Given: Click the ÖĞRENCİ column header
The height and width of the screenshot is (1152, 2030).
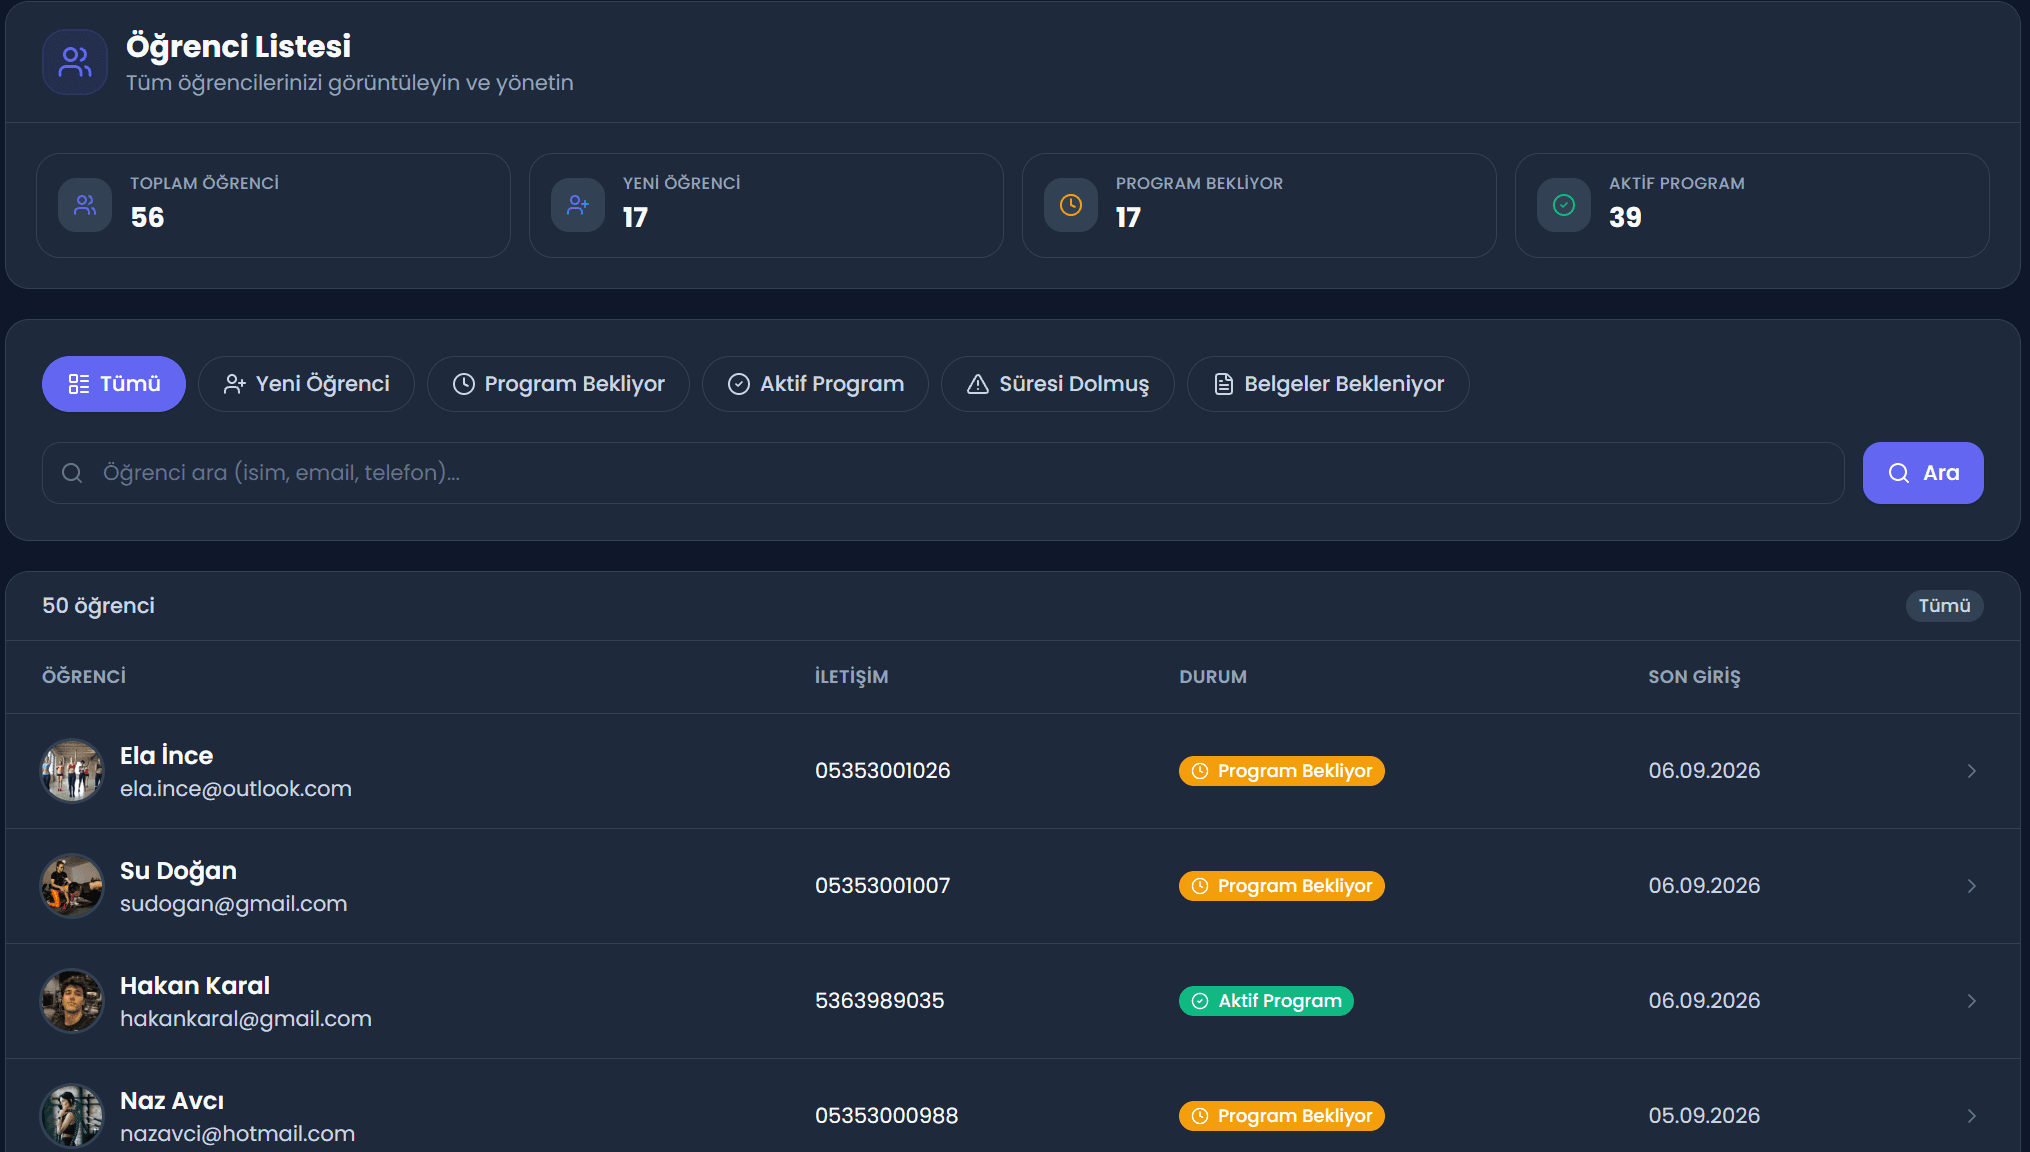Looking at the screenshot, I should (x=84, y=677).
